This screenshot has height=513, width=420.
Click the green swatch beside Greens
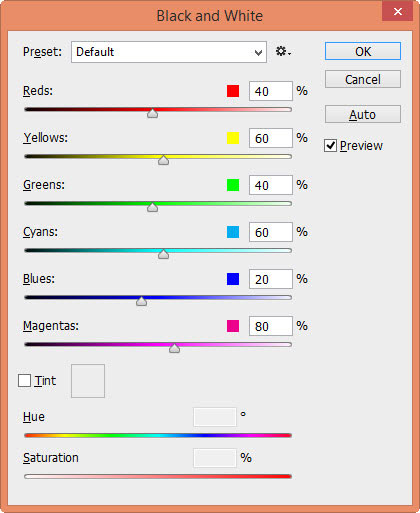click(233, 185)
